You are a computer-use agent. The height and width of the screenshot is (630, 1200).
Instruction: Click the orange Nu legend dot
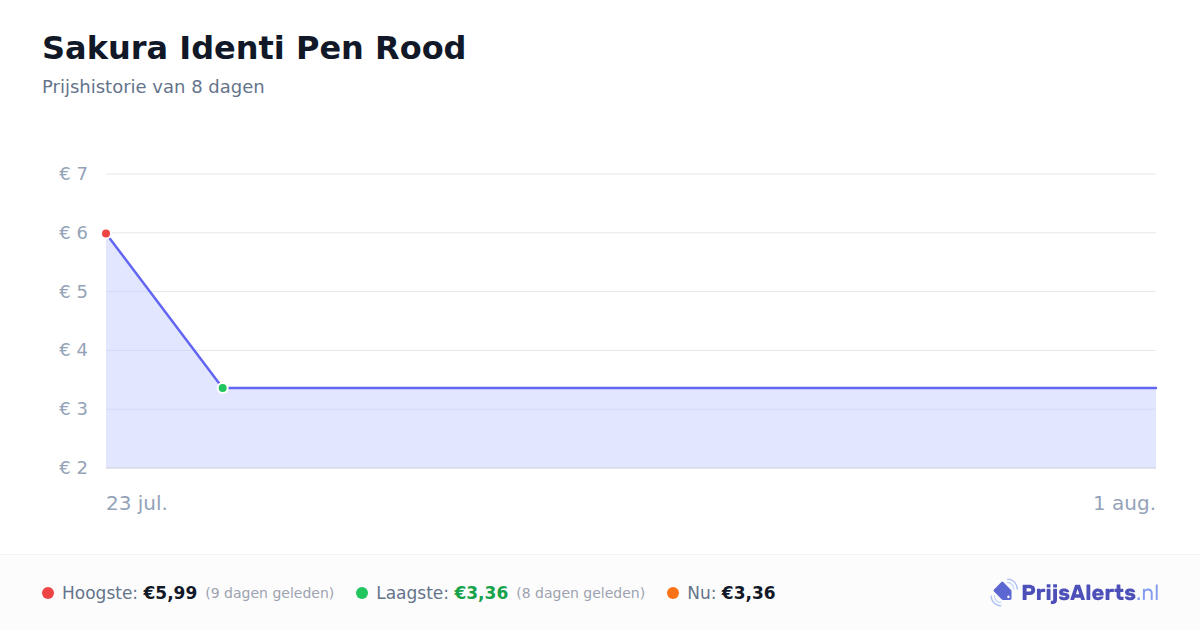pyautogui.click(x=673, y=593)
